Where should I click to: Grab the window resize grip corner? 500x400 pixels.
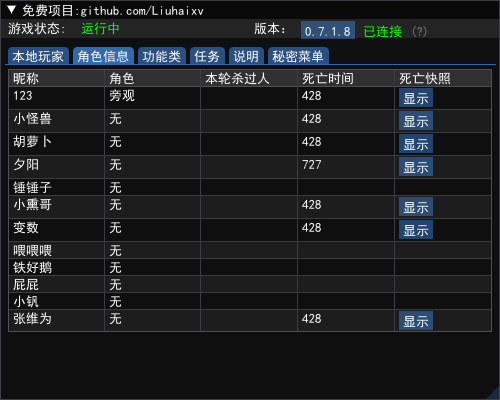pyautogui.click(x=494, y=394)
